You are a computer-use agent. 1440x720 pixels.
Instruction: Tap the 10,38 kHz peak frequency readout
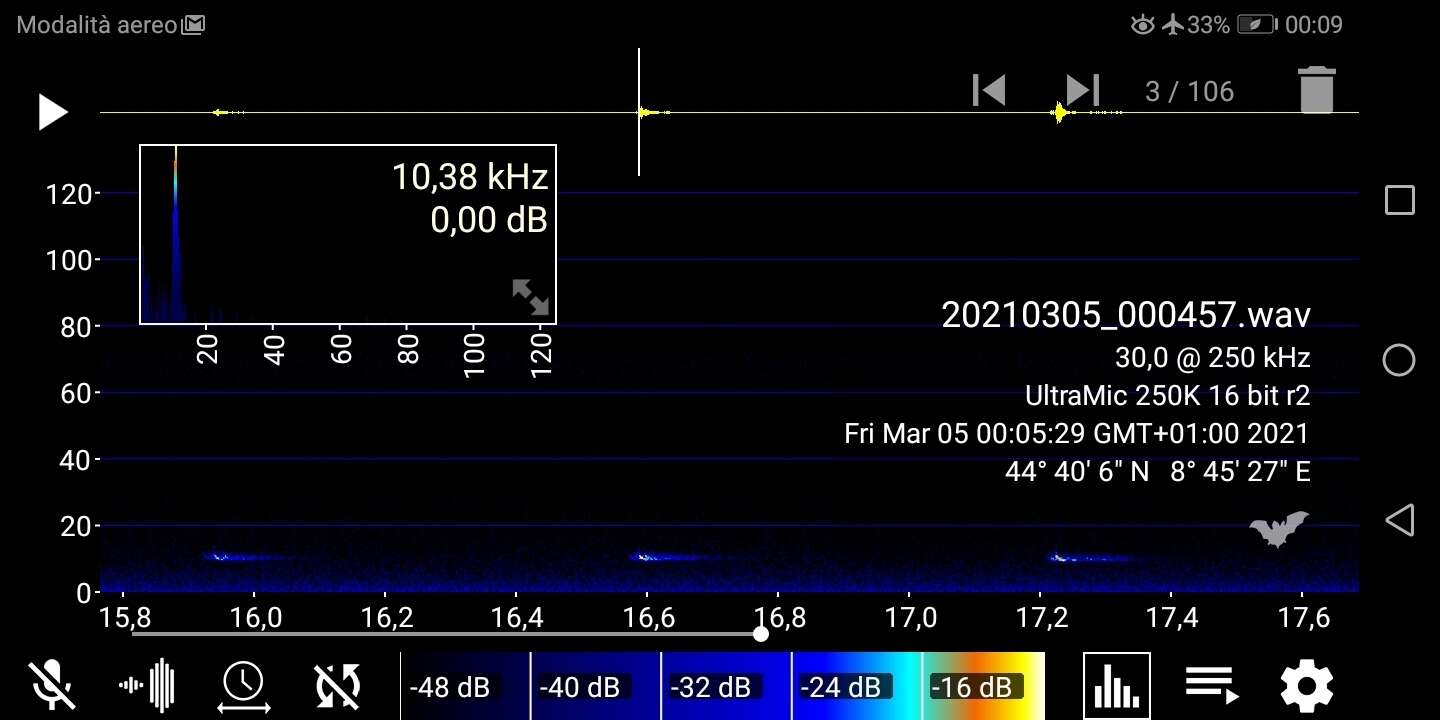(470, 177)
